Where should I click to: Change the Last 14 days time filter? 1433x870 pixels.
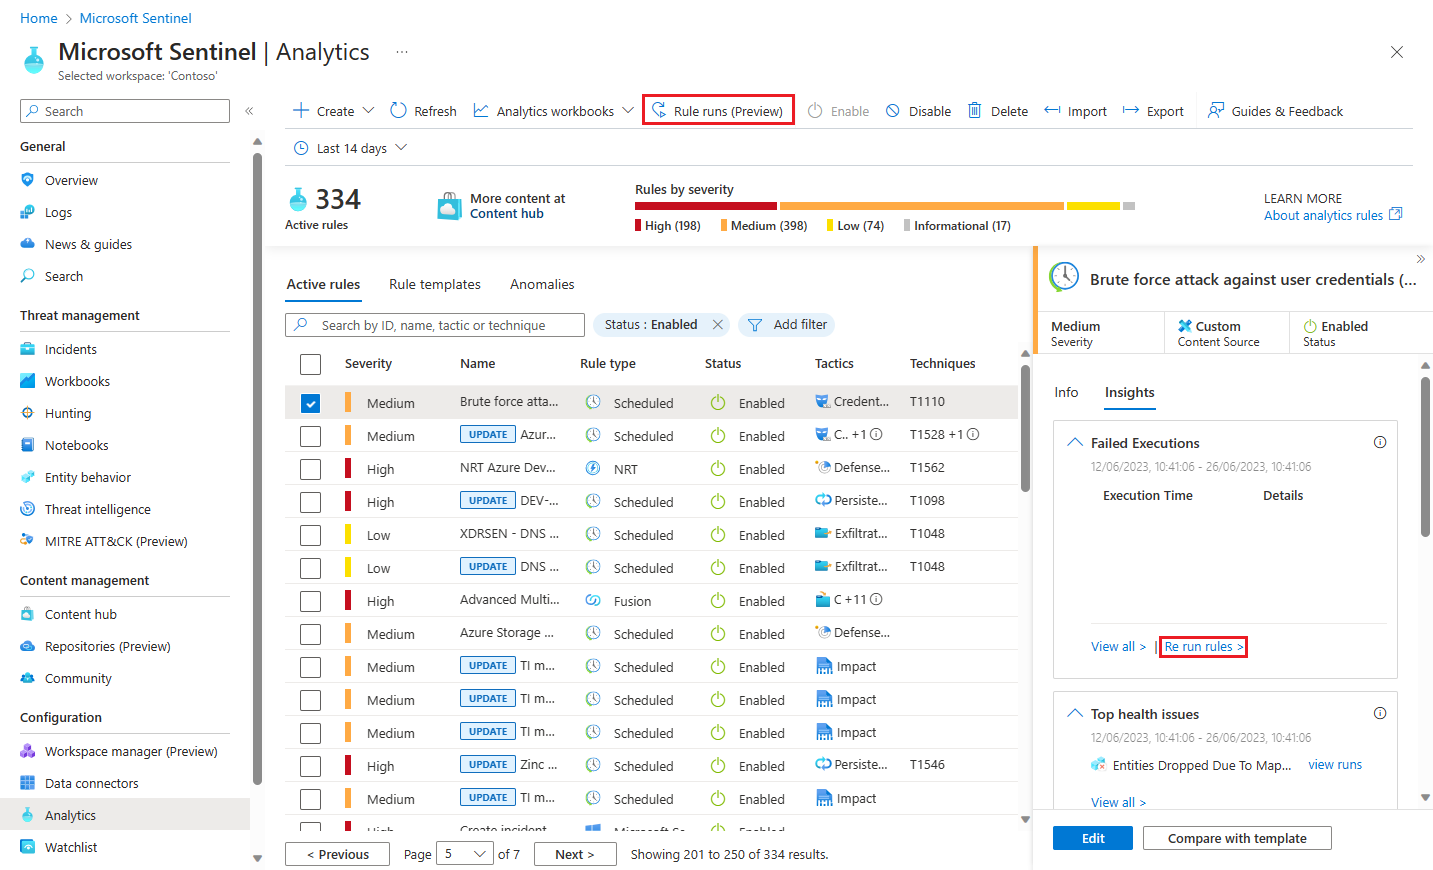coord(348,147)
